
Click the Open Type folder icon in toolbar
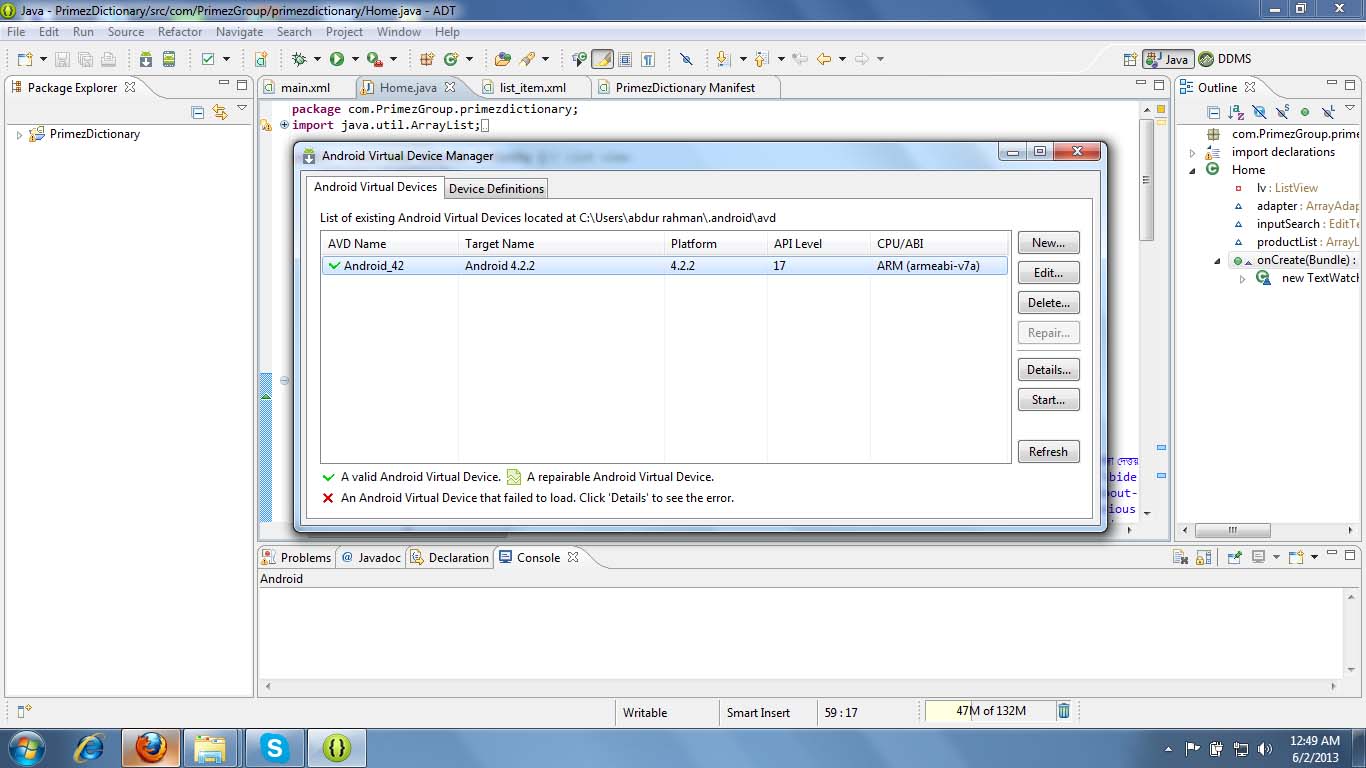(503, 59)
